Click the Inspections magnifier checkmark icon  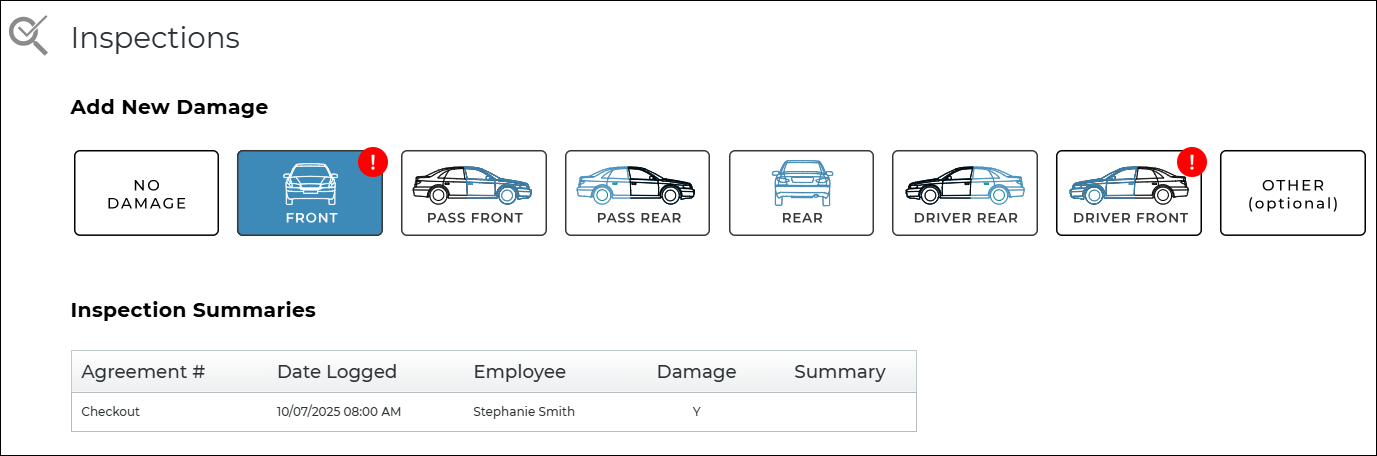(x=28, y=35)
